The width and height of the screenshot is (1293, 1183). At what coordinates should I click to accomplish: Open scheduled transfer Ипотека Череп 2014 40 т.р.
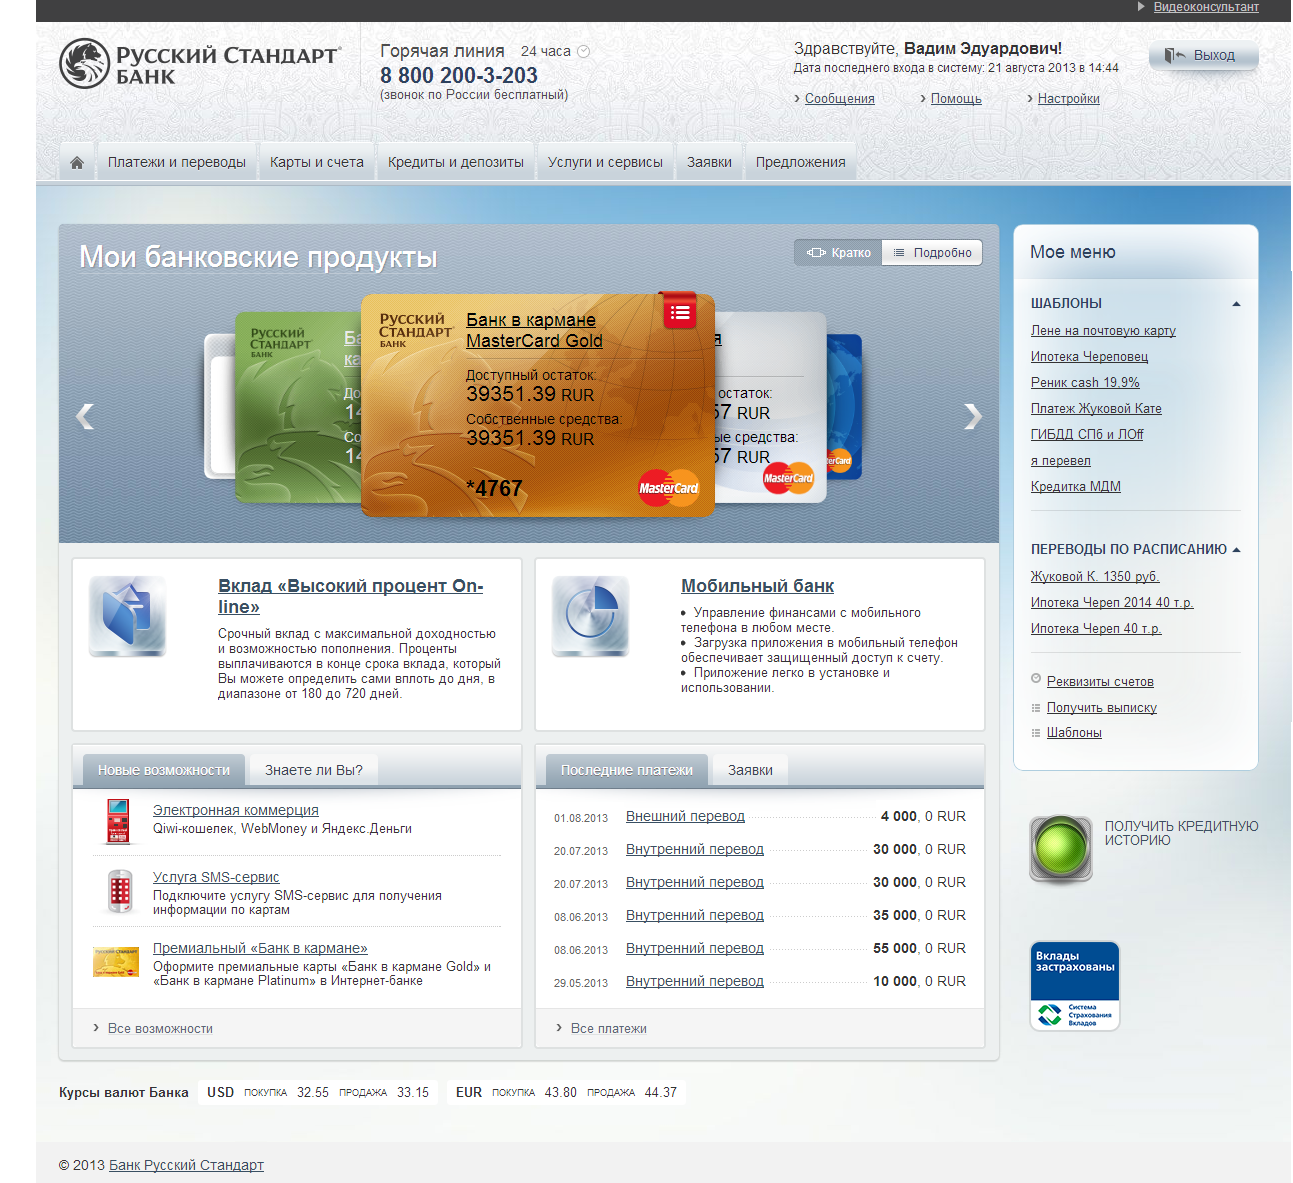[1112, 603]
